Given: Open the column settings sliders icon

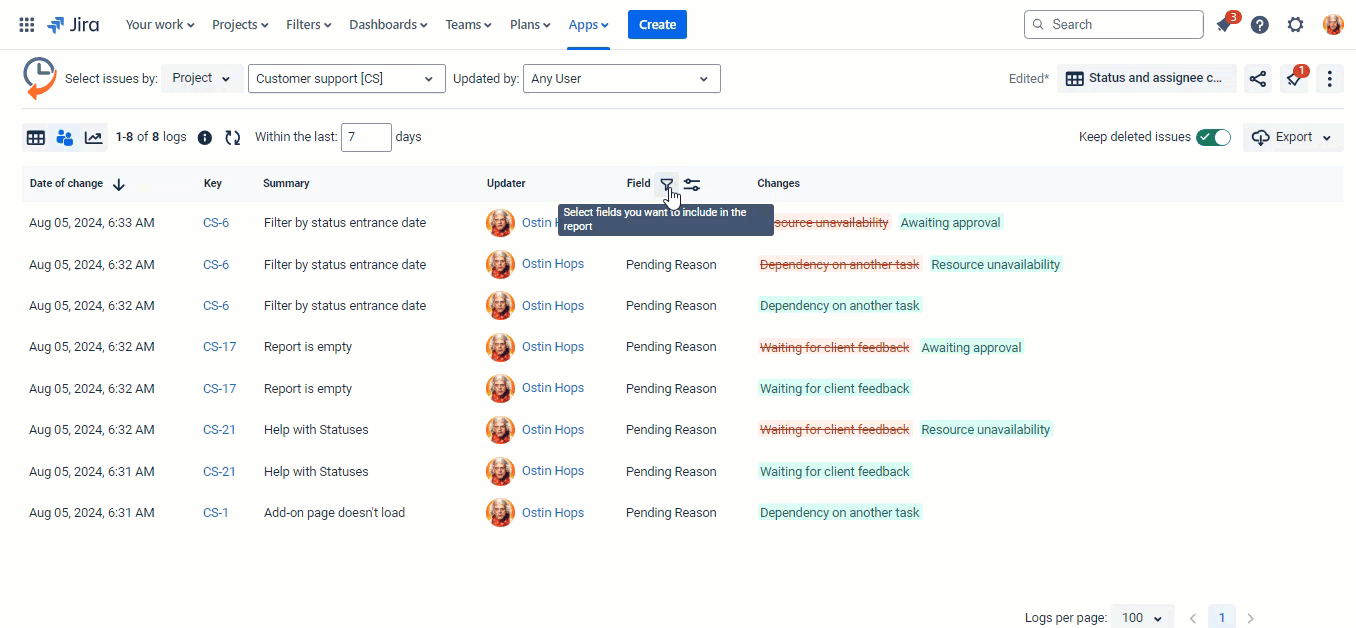Looking at the screenshot, I should pyautogui.click(x=692, y=184).
